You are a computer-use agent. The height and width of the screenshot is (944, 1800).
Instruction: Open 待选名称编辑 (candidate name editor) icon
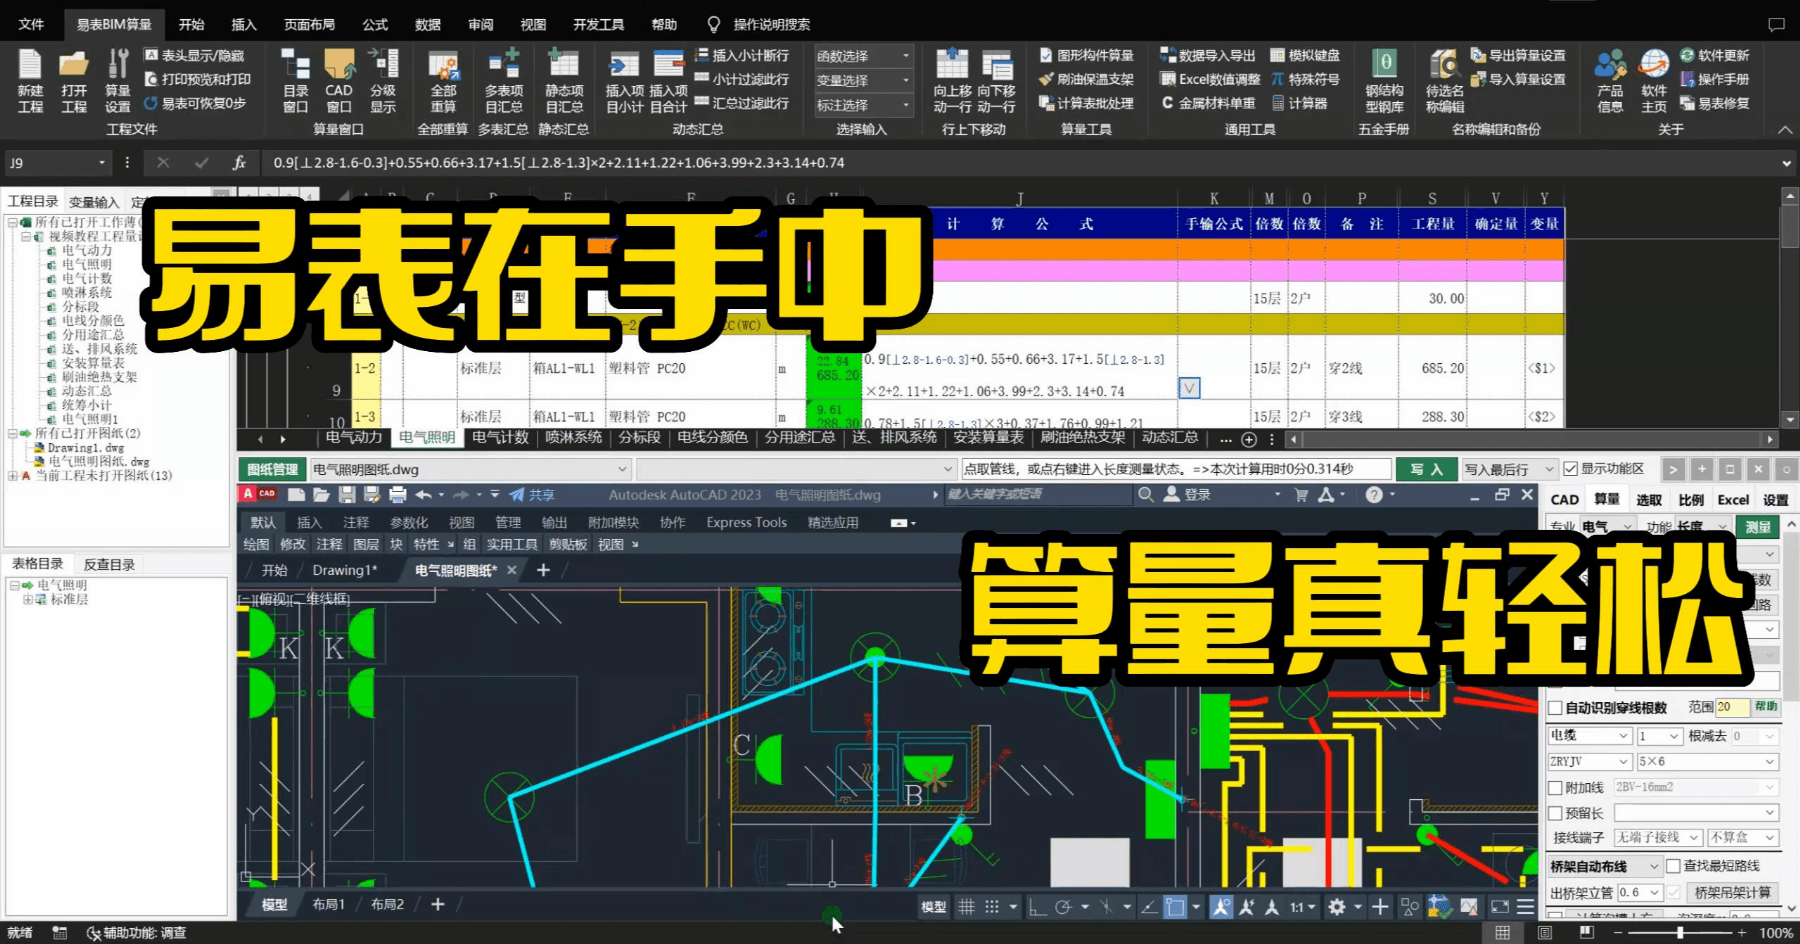(1444, 65)
